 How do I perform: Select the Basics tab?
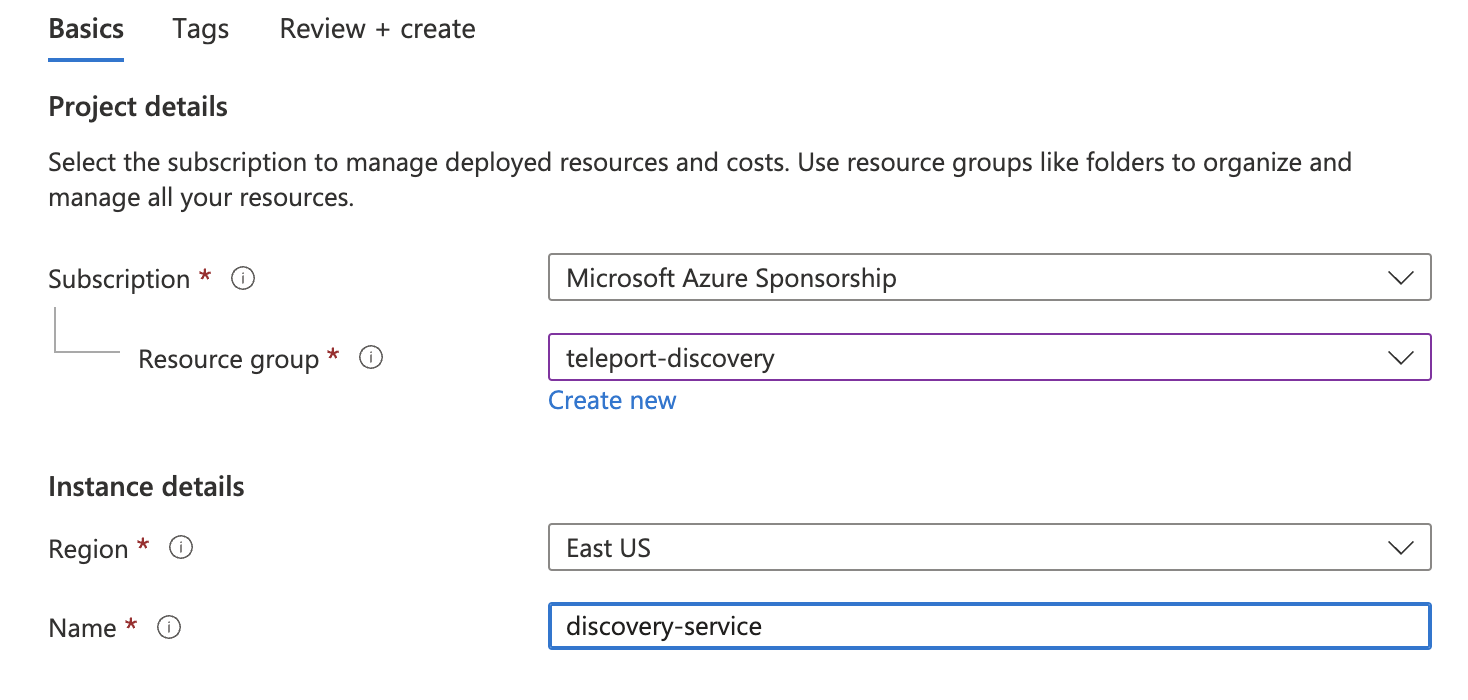click(x=86, y=30)
